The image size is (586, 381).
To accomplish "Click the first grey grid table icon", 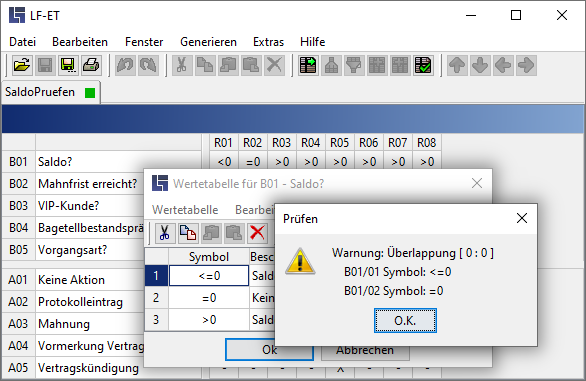I will 377,65.
